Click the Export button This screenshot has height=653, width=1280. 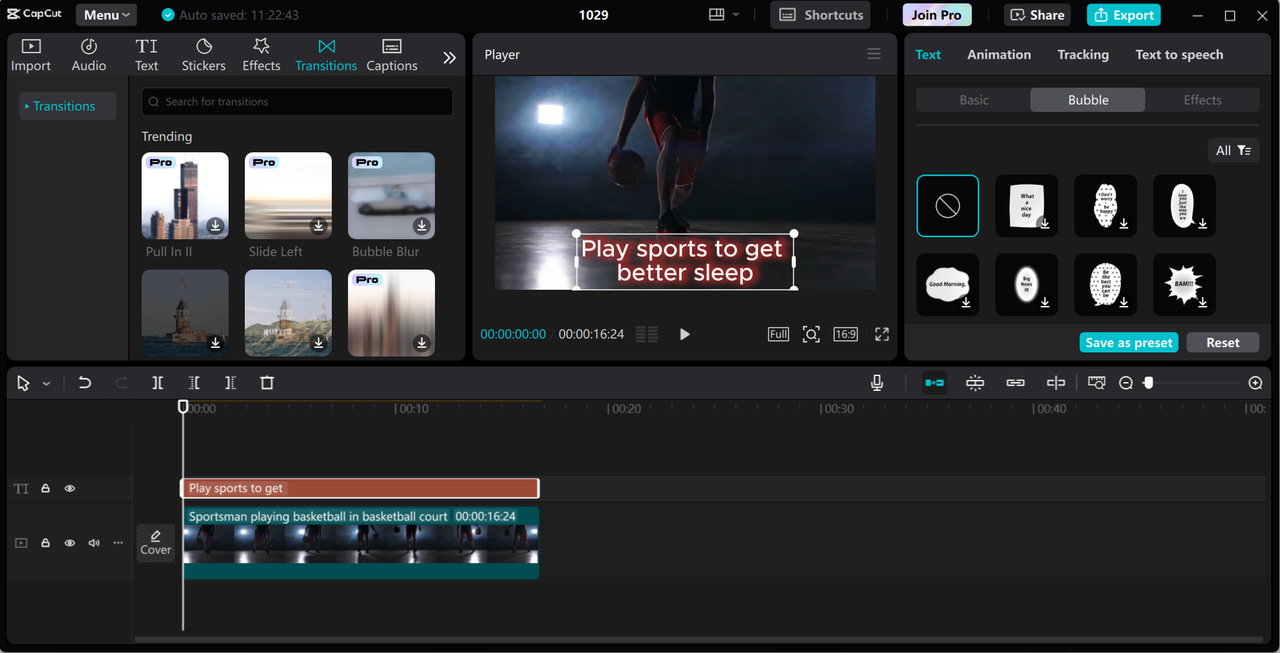click(x=1123, y=15)
